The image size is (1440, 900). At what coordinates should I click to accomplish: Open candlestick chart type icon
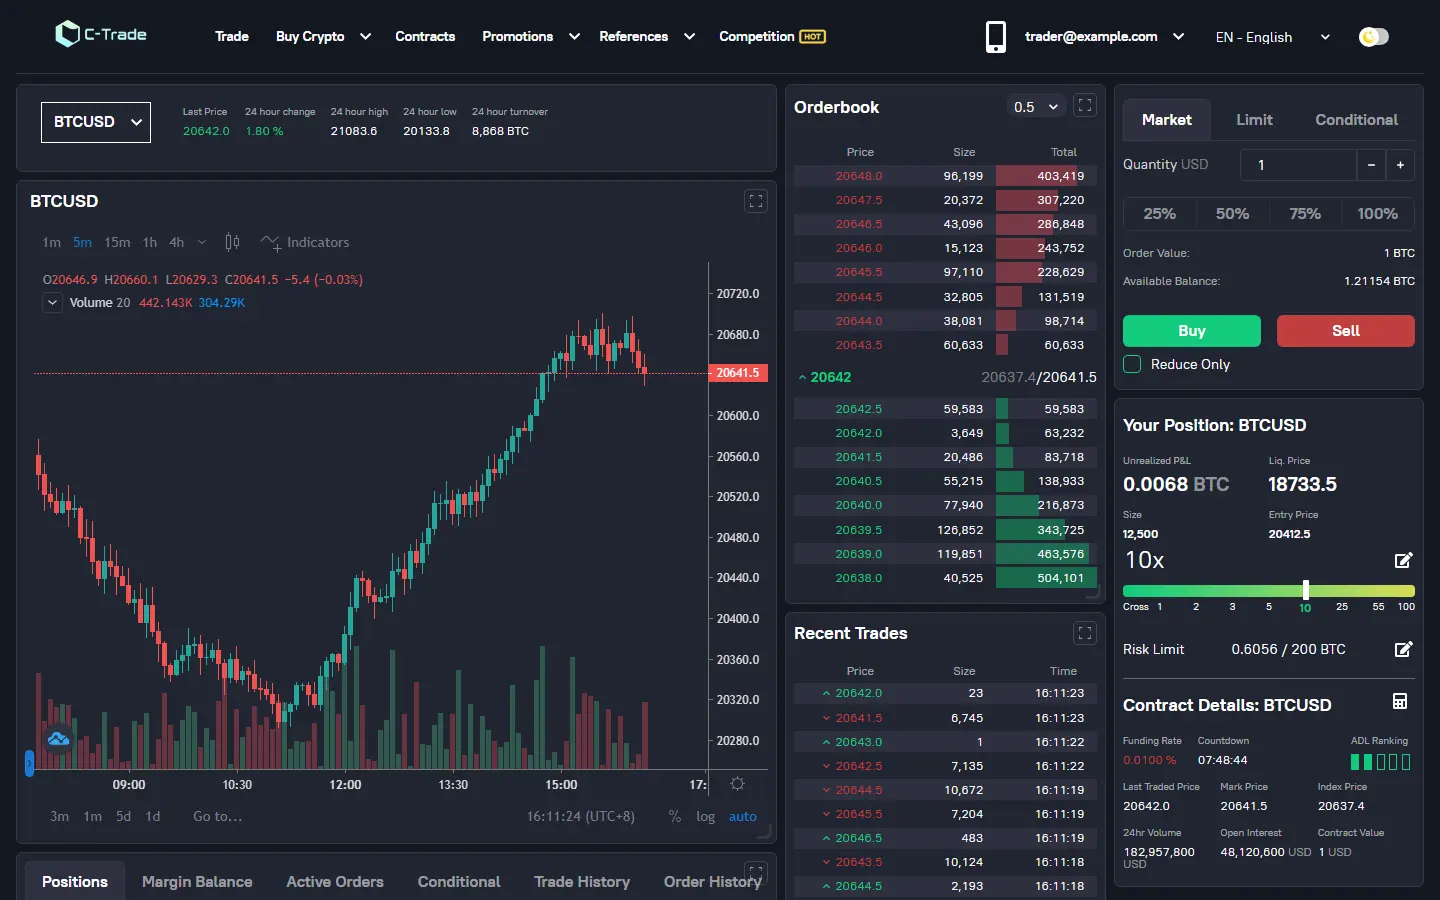[x=232, y=242]
